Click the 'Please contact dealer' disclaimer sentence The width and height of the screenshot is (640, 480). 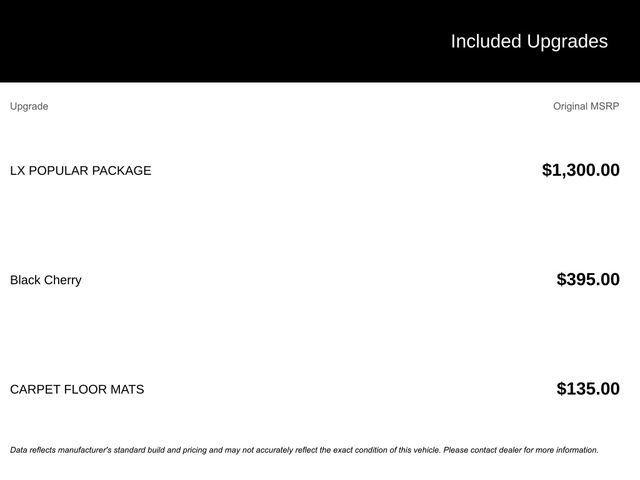(520, 450)
